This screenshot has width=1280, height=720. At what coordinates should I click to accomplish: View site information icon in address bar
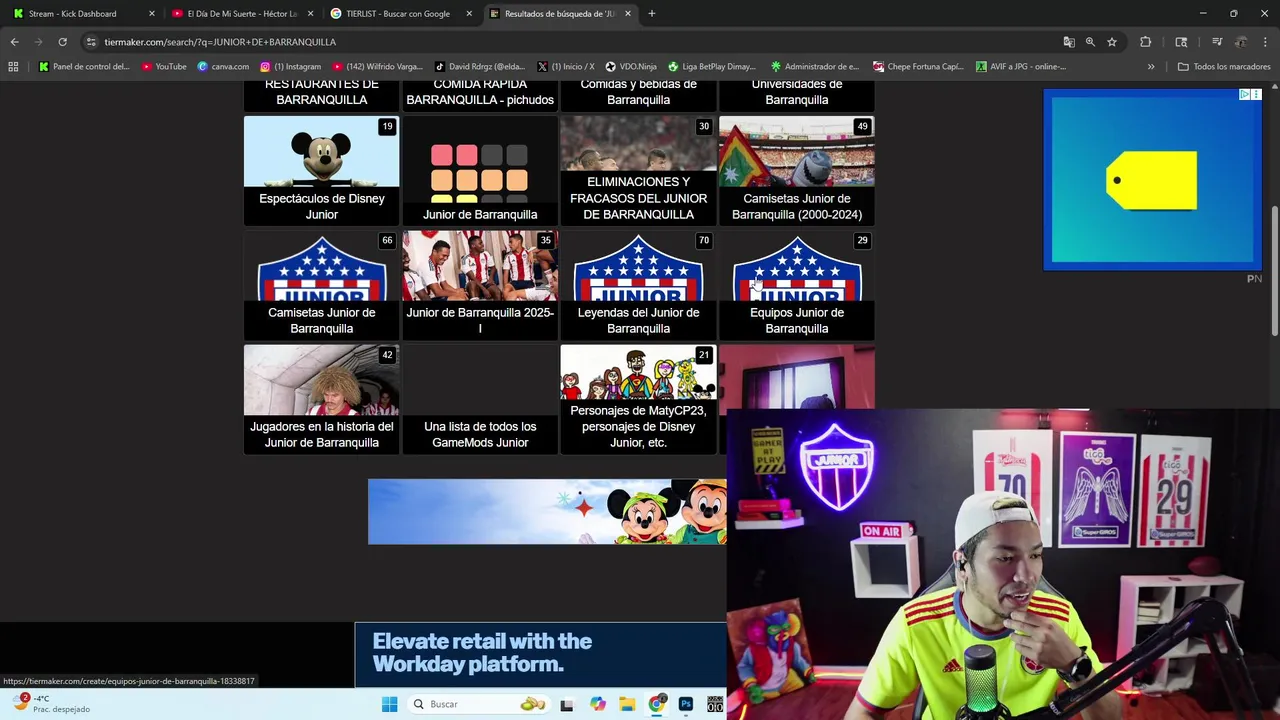91,42
